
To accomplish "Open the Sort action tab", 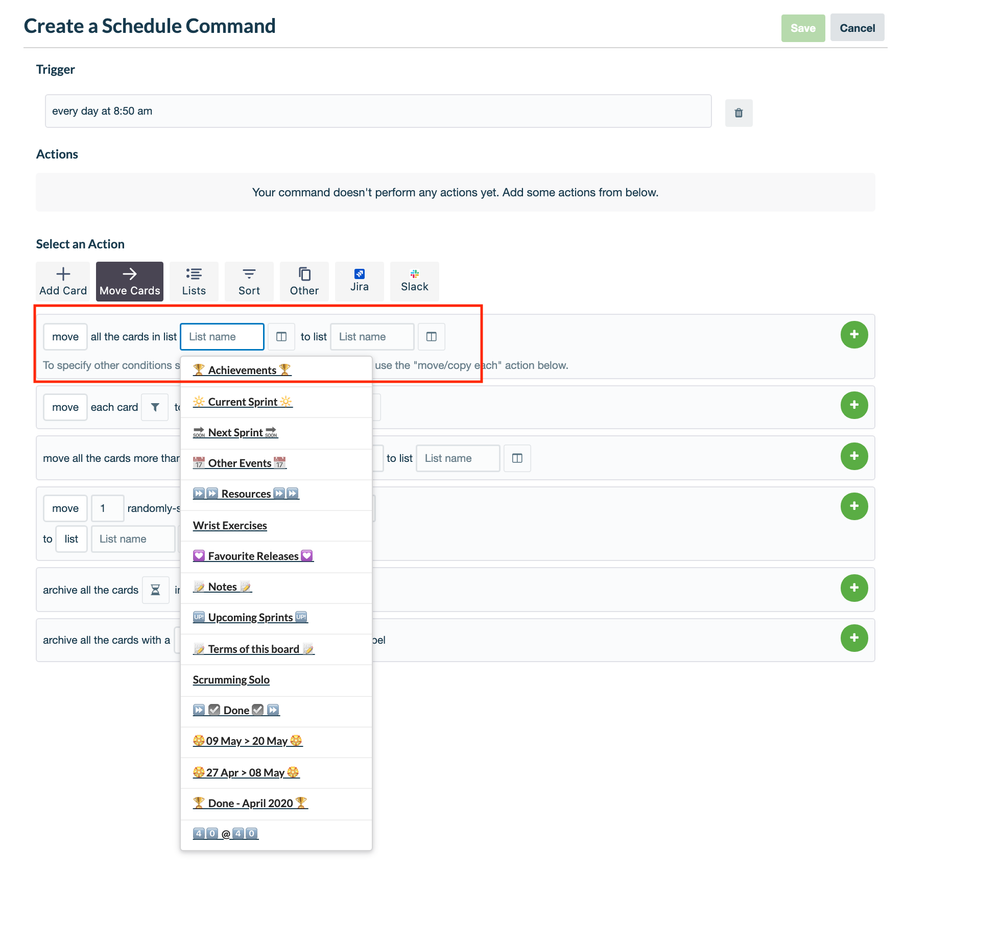I will click(x=249, y=281).
